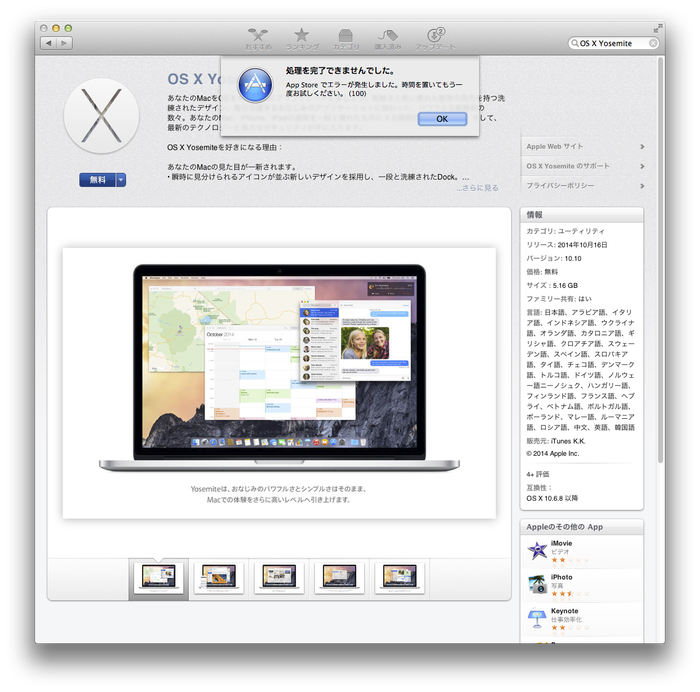700x692 pixels.
Task: Select the fourth screenshot thumbnail
Action: (339, 578)
